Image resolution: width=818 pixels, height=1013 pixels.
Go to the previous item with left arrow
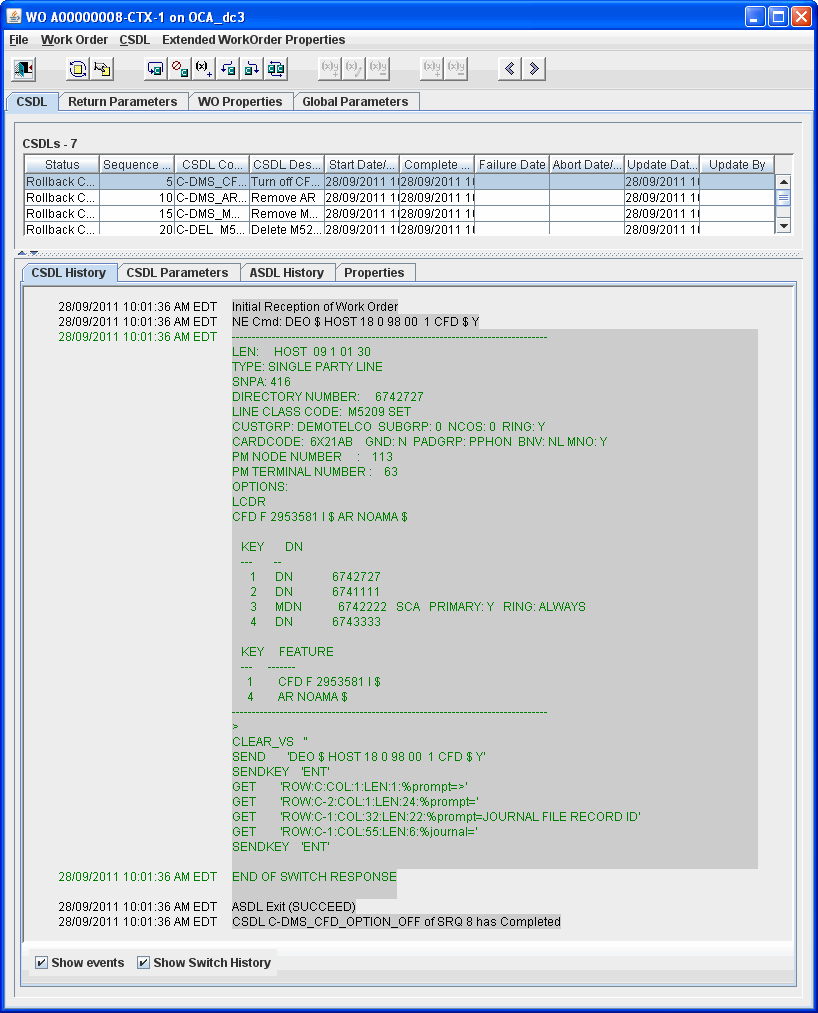coord(510,68)
